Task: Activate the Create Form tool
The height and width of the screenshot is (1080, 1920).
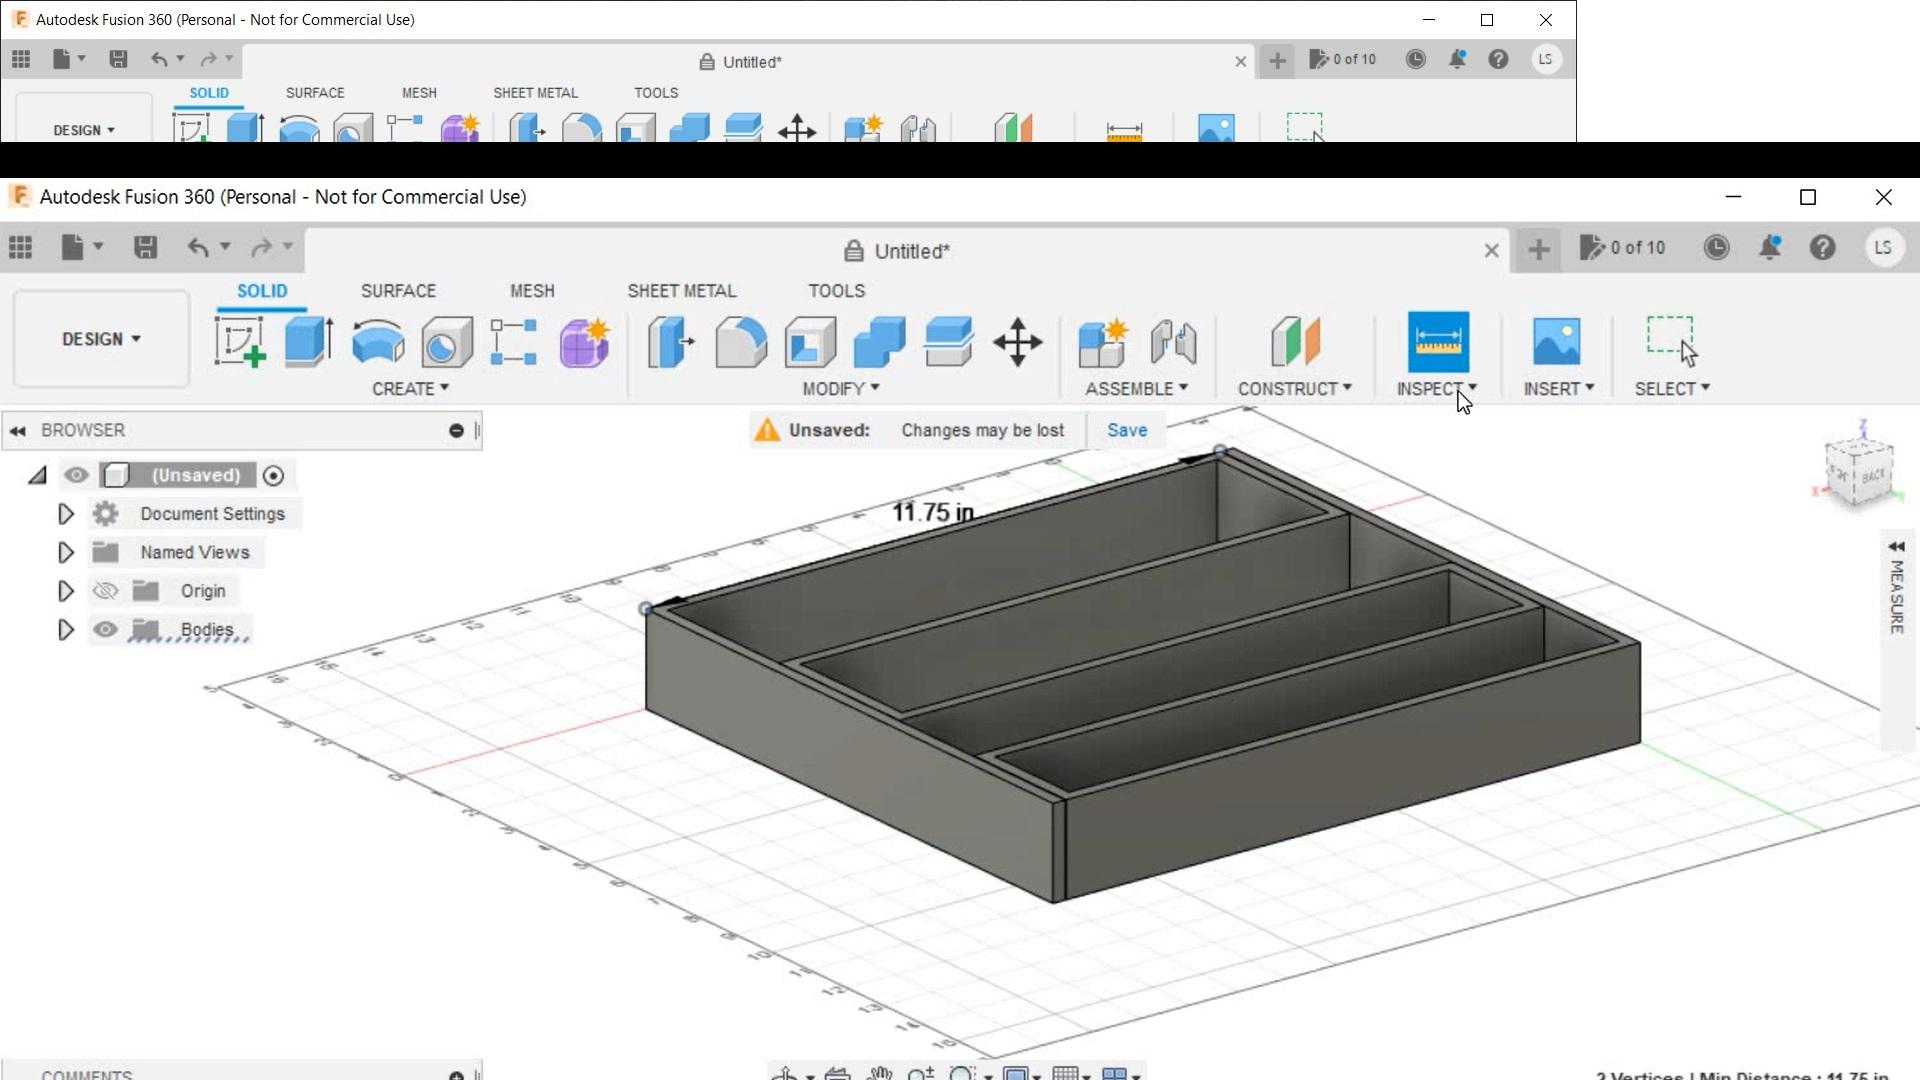Action: 583,342
